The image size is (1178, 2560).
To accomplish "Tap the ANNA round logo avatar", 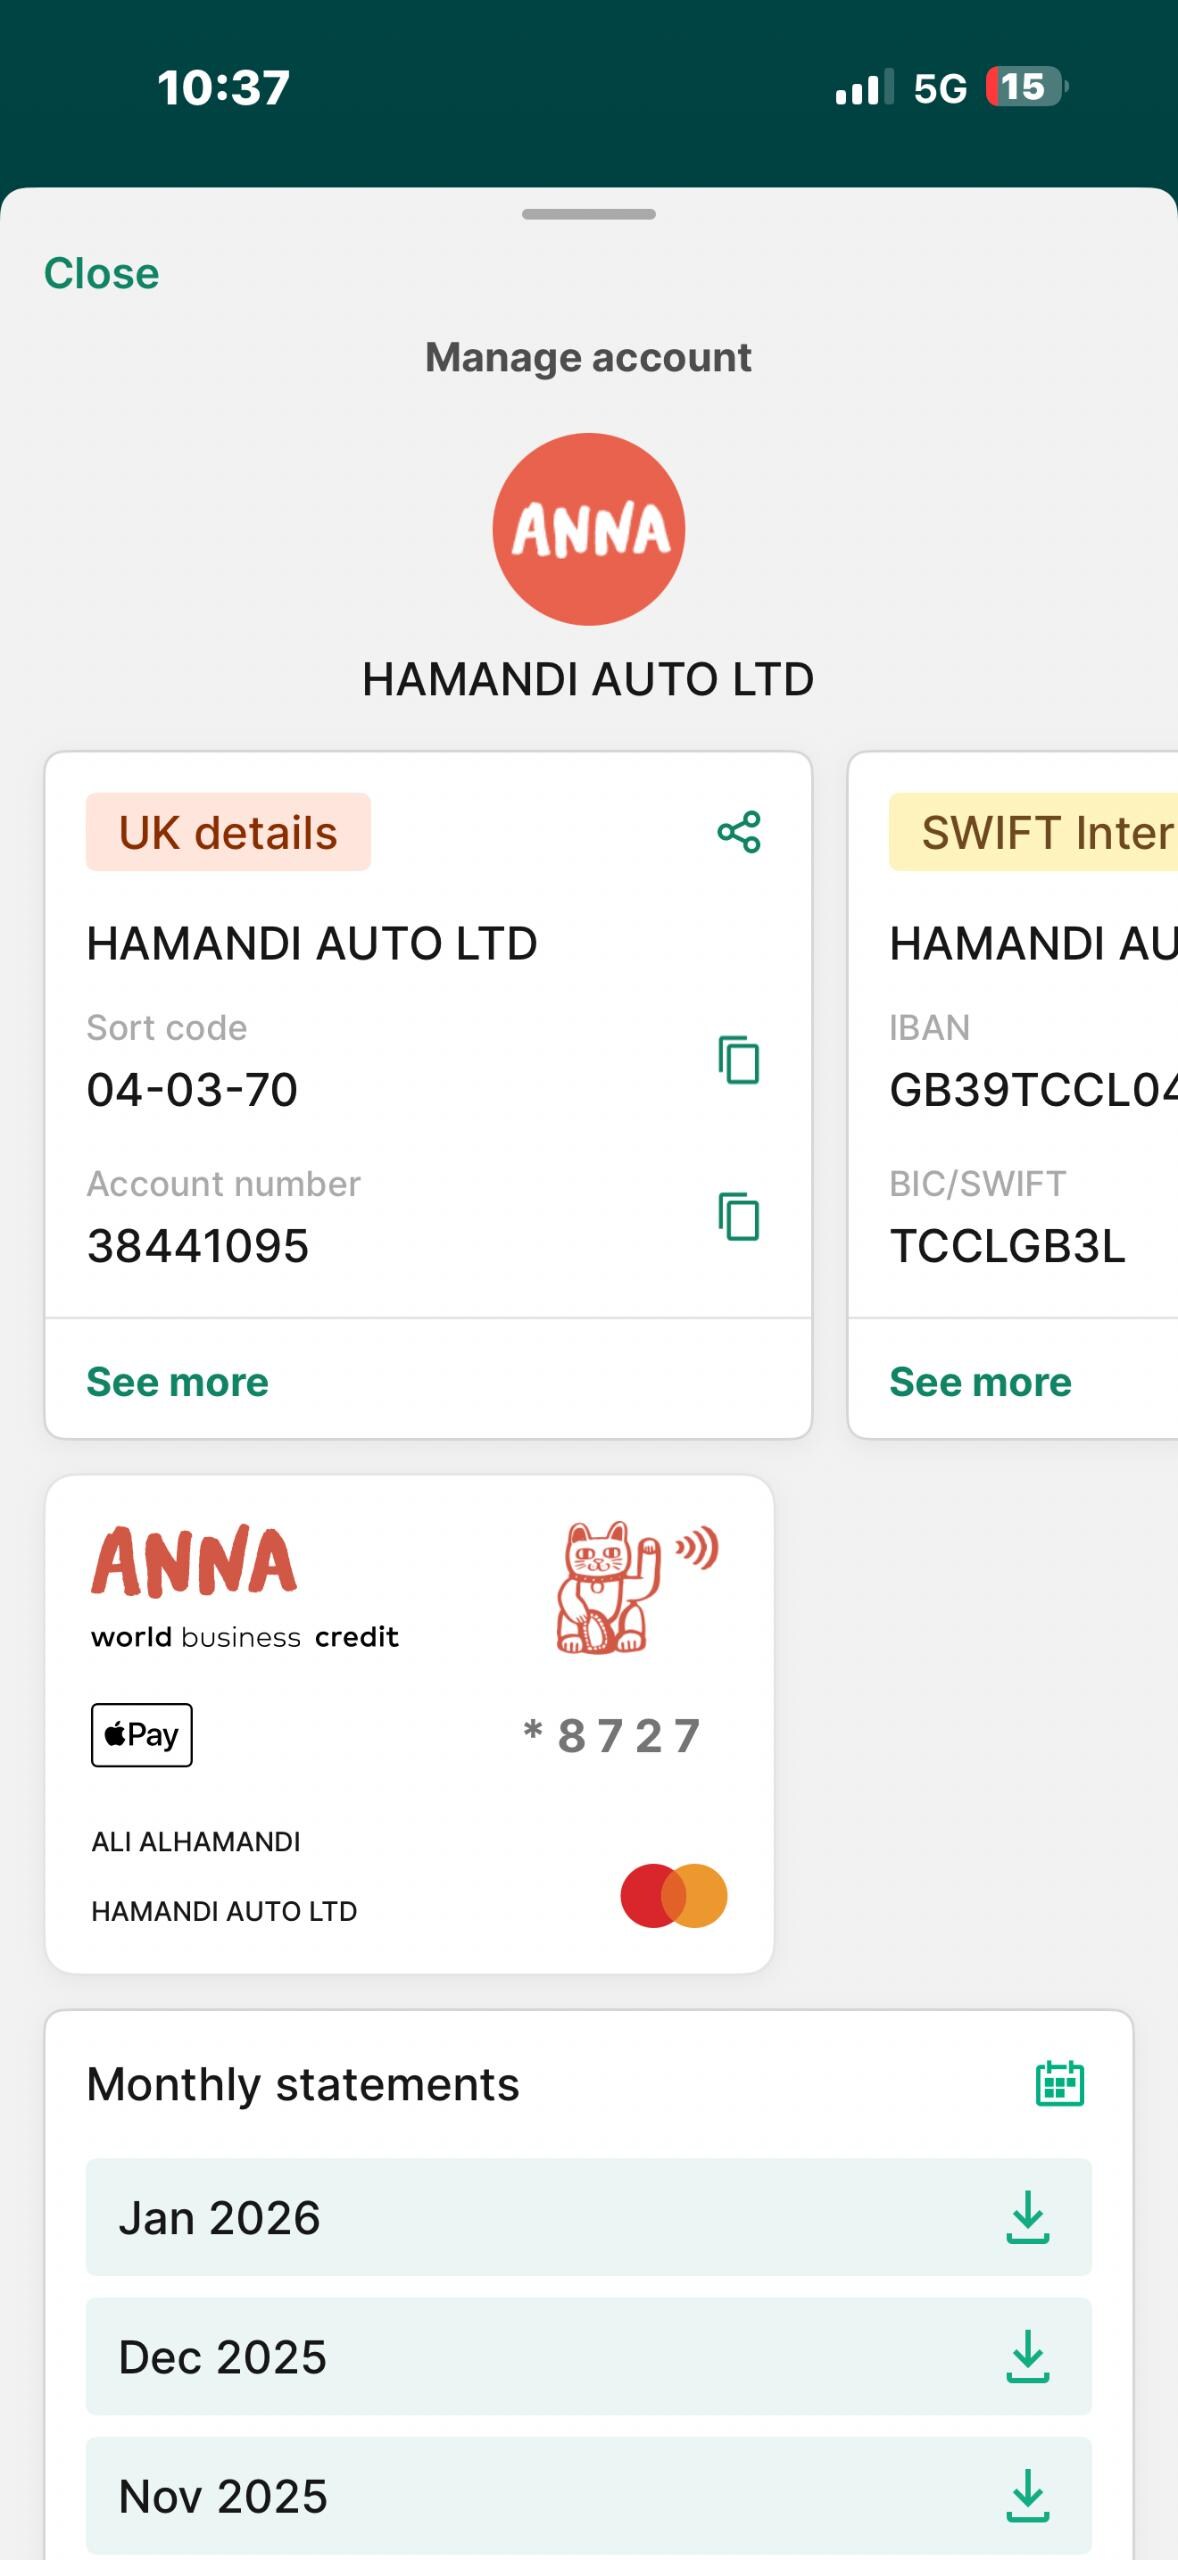I will [x=588, y=529].
